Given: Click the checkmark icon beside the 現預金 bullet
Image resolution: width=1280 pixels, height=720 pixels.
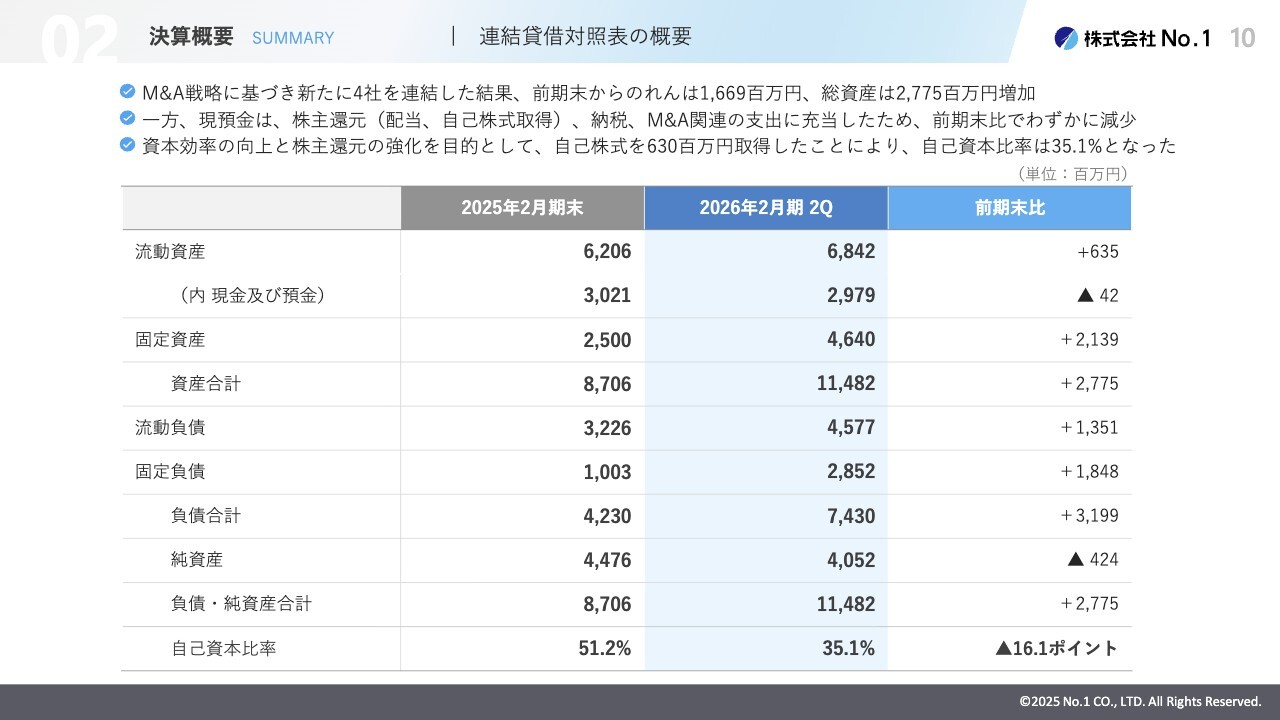Looking at the screenshot, I should (x=127, y=118).
